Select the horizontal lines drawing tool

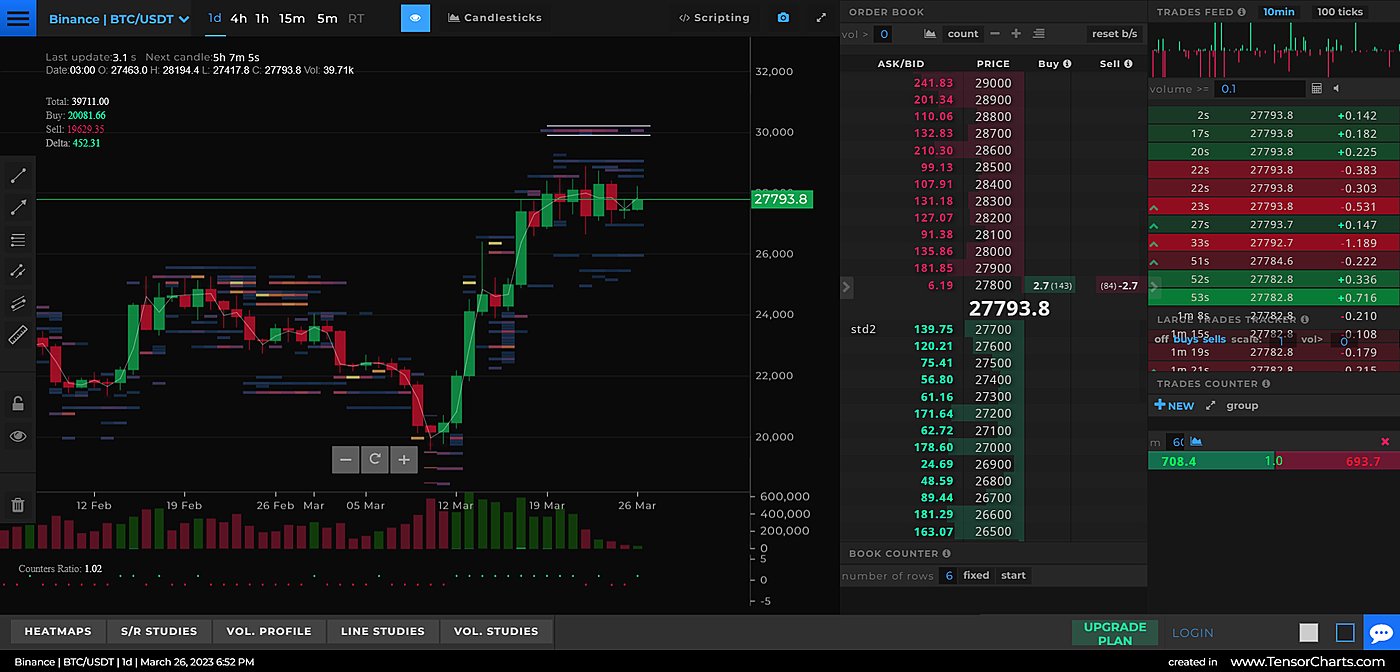(x=18, y=240)
